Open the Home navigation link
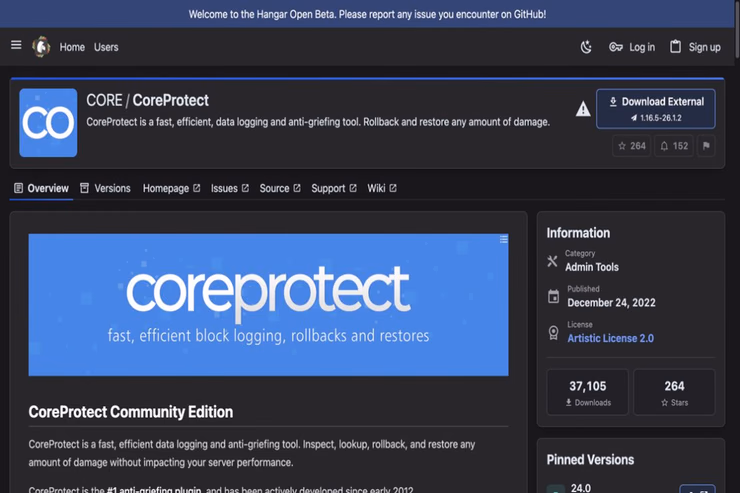 pos(72,47)
